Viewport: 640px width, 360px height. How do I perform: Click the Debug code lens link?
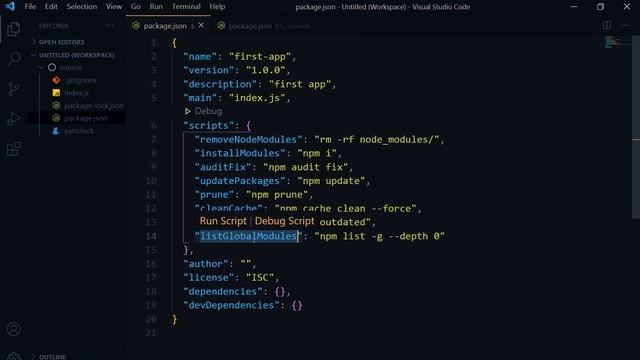click(208, 111)
